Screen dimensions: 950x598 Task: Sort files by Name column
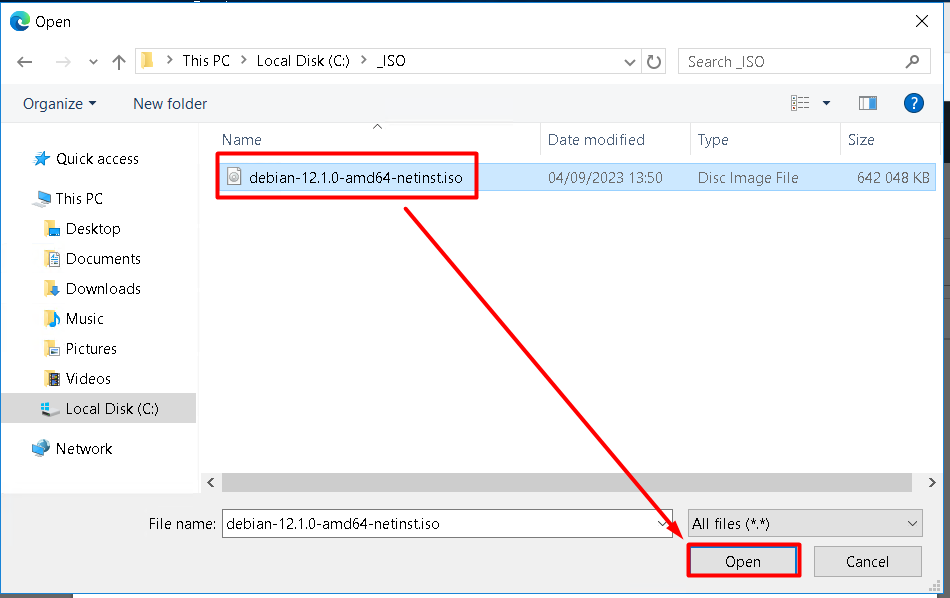(x=242, y=140)
